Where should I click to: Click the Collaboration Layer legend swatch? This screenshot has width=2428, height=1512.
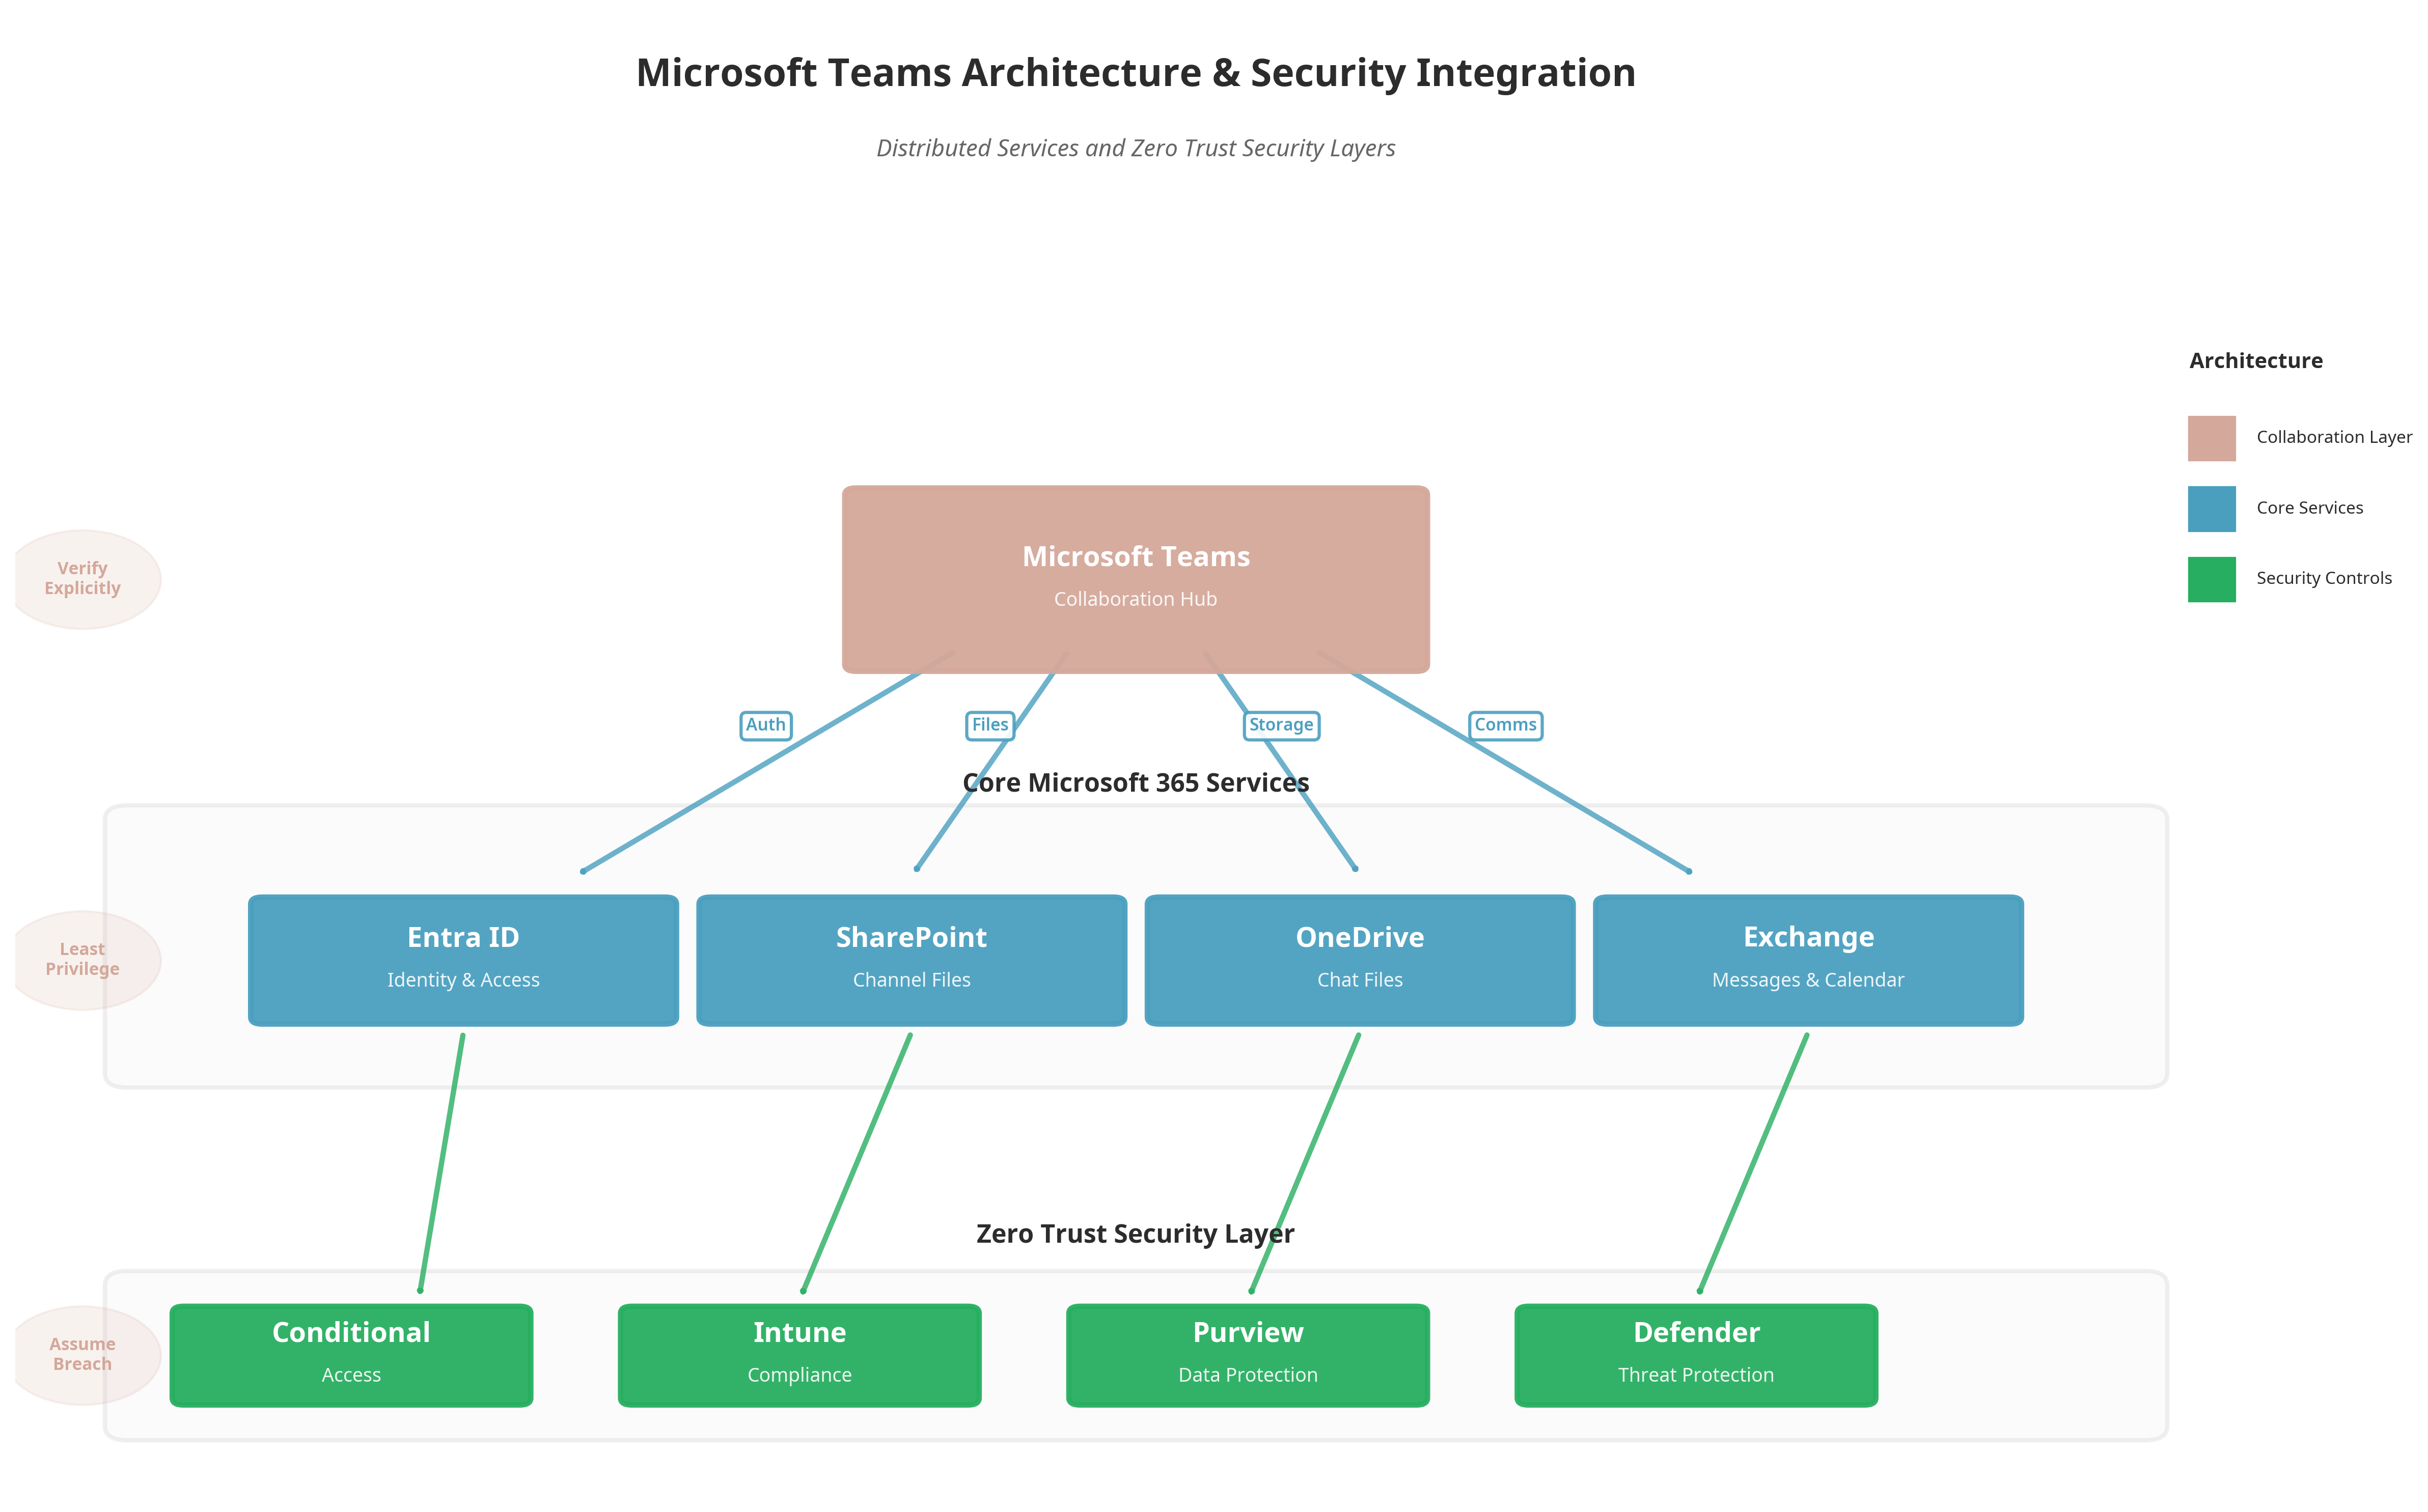tap(2211, 438)
